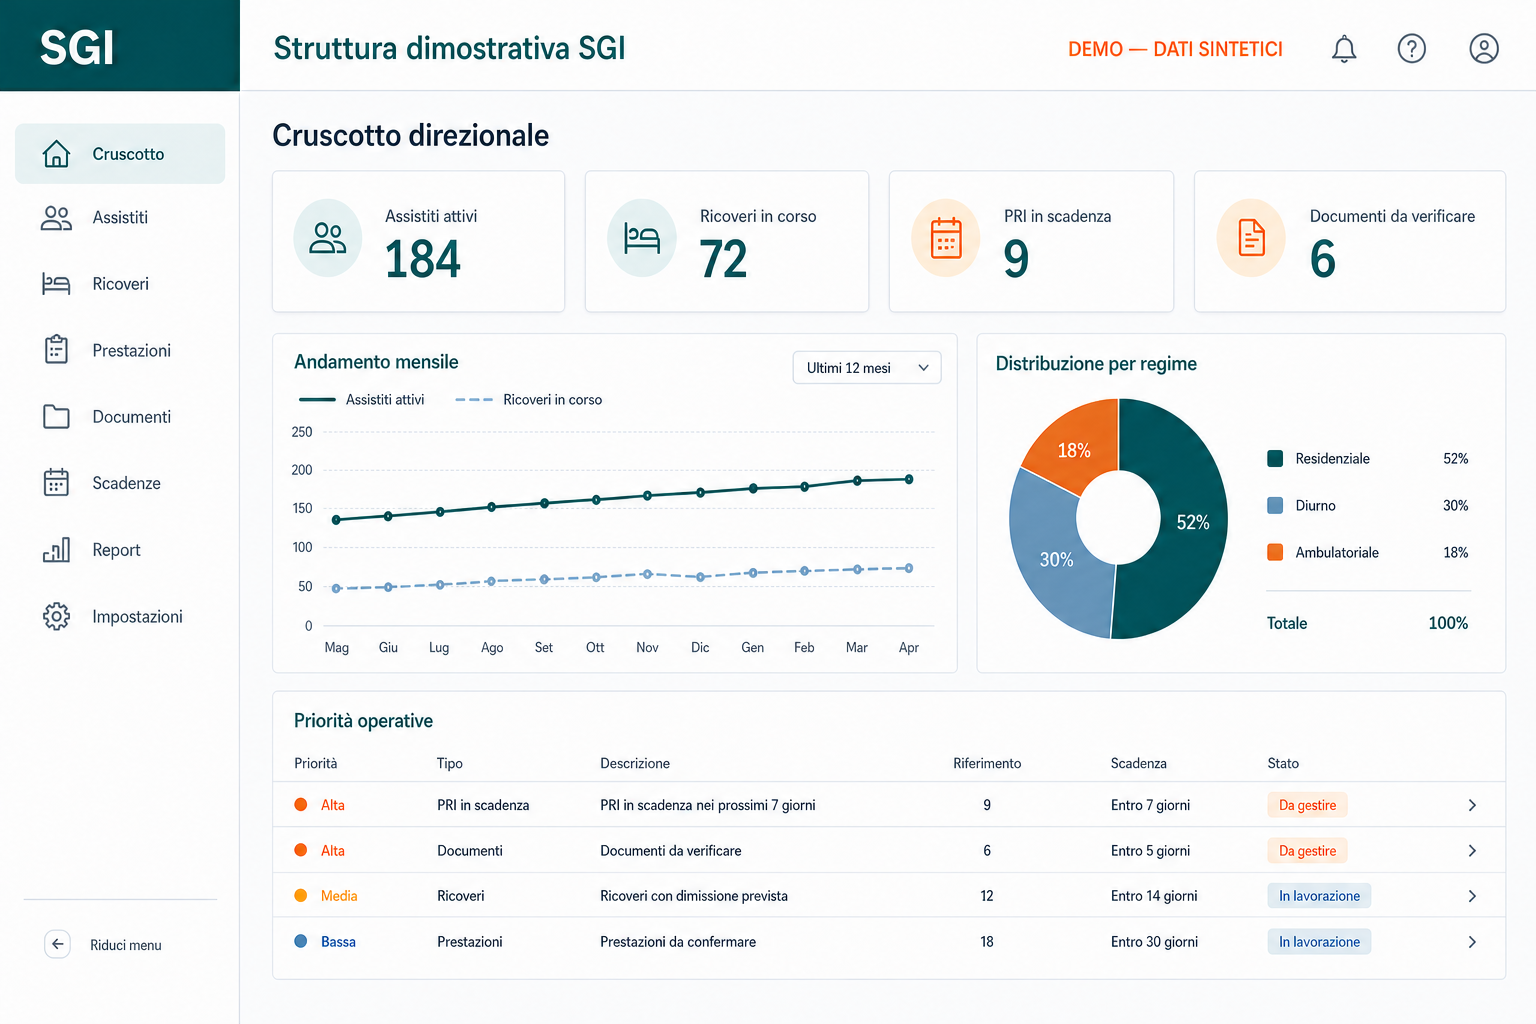This screenshot has height=1024, width=1536.
Task: Click 'Entro 14 giorni' scadenza cell
Action: 1154,896
